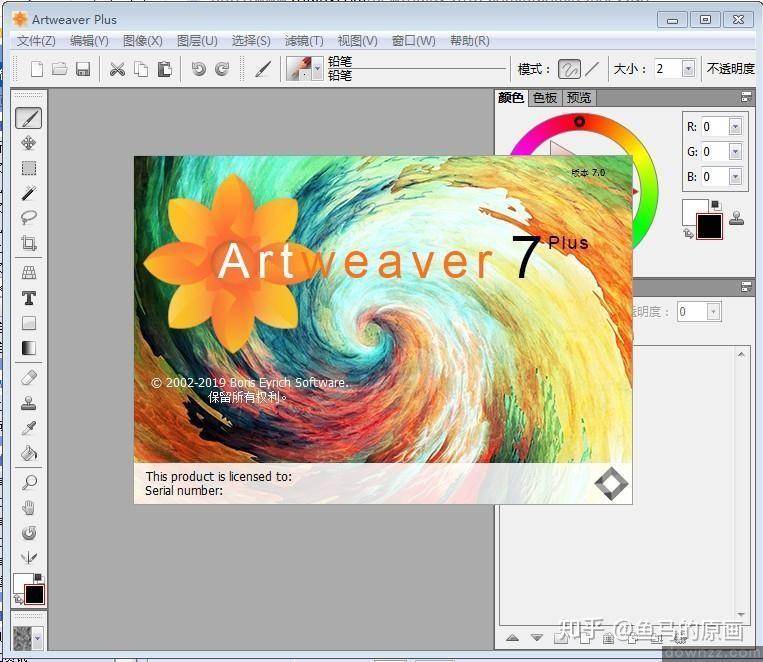Open the 视图 menu
Screen dimensions: 763x662
[358, 41]
